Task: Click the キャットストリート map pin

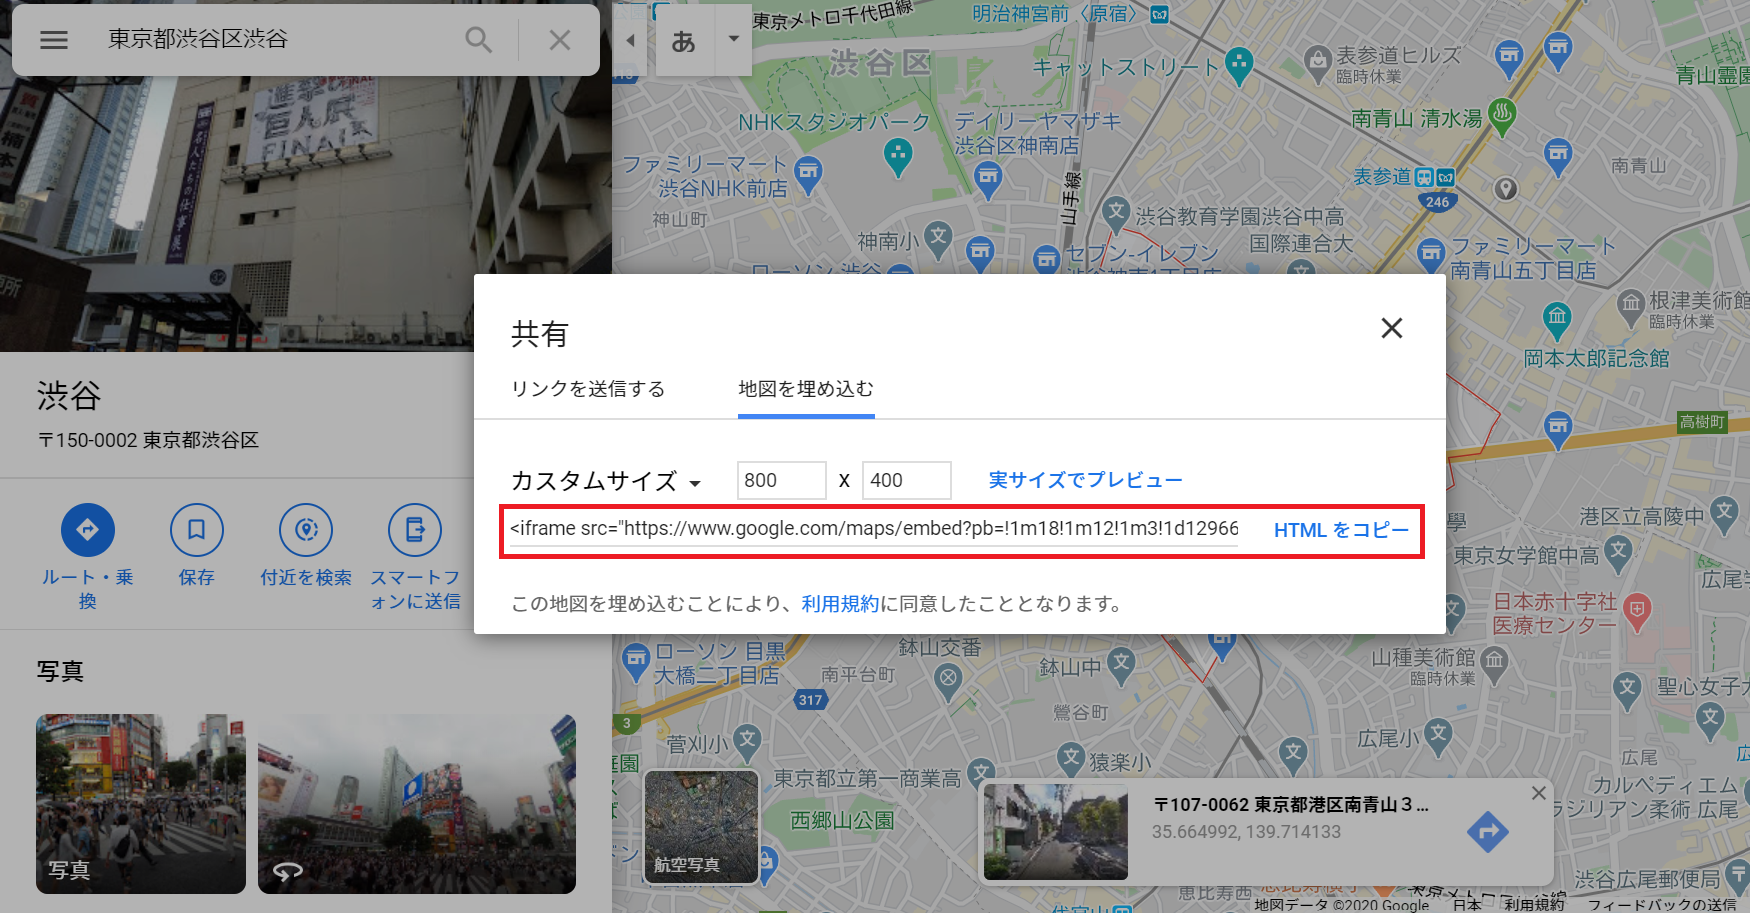Action: coord(1239,65)
